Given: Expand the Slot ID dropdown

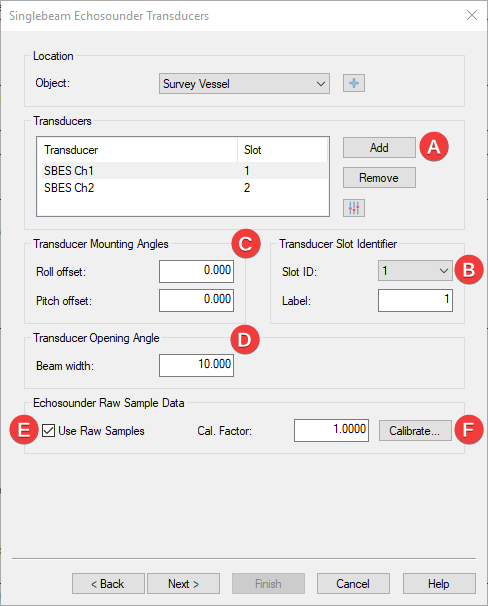Looking at the screenshot, I should coord(415,271).
